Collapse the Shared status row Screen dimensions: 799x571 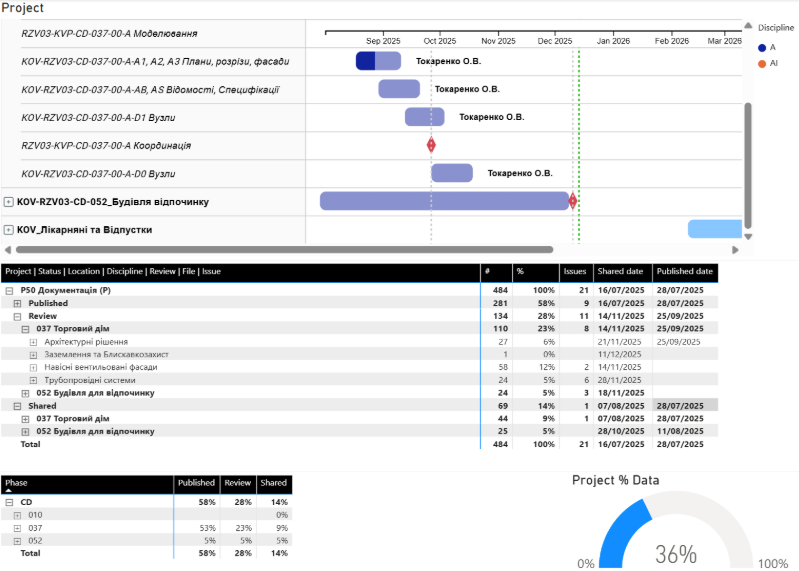pyautogui.click(x=17, y=406)
